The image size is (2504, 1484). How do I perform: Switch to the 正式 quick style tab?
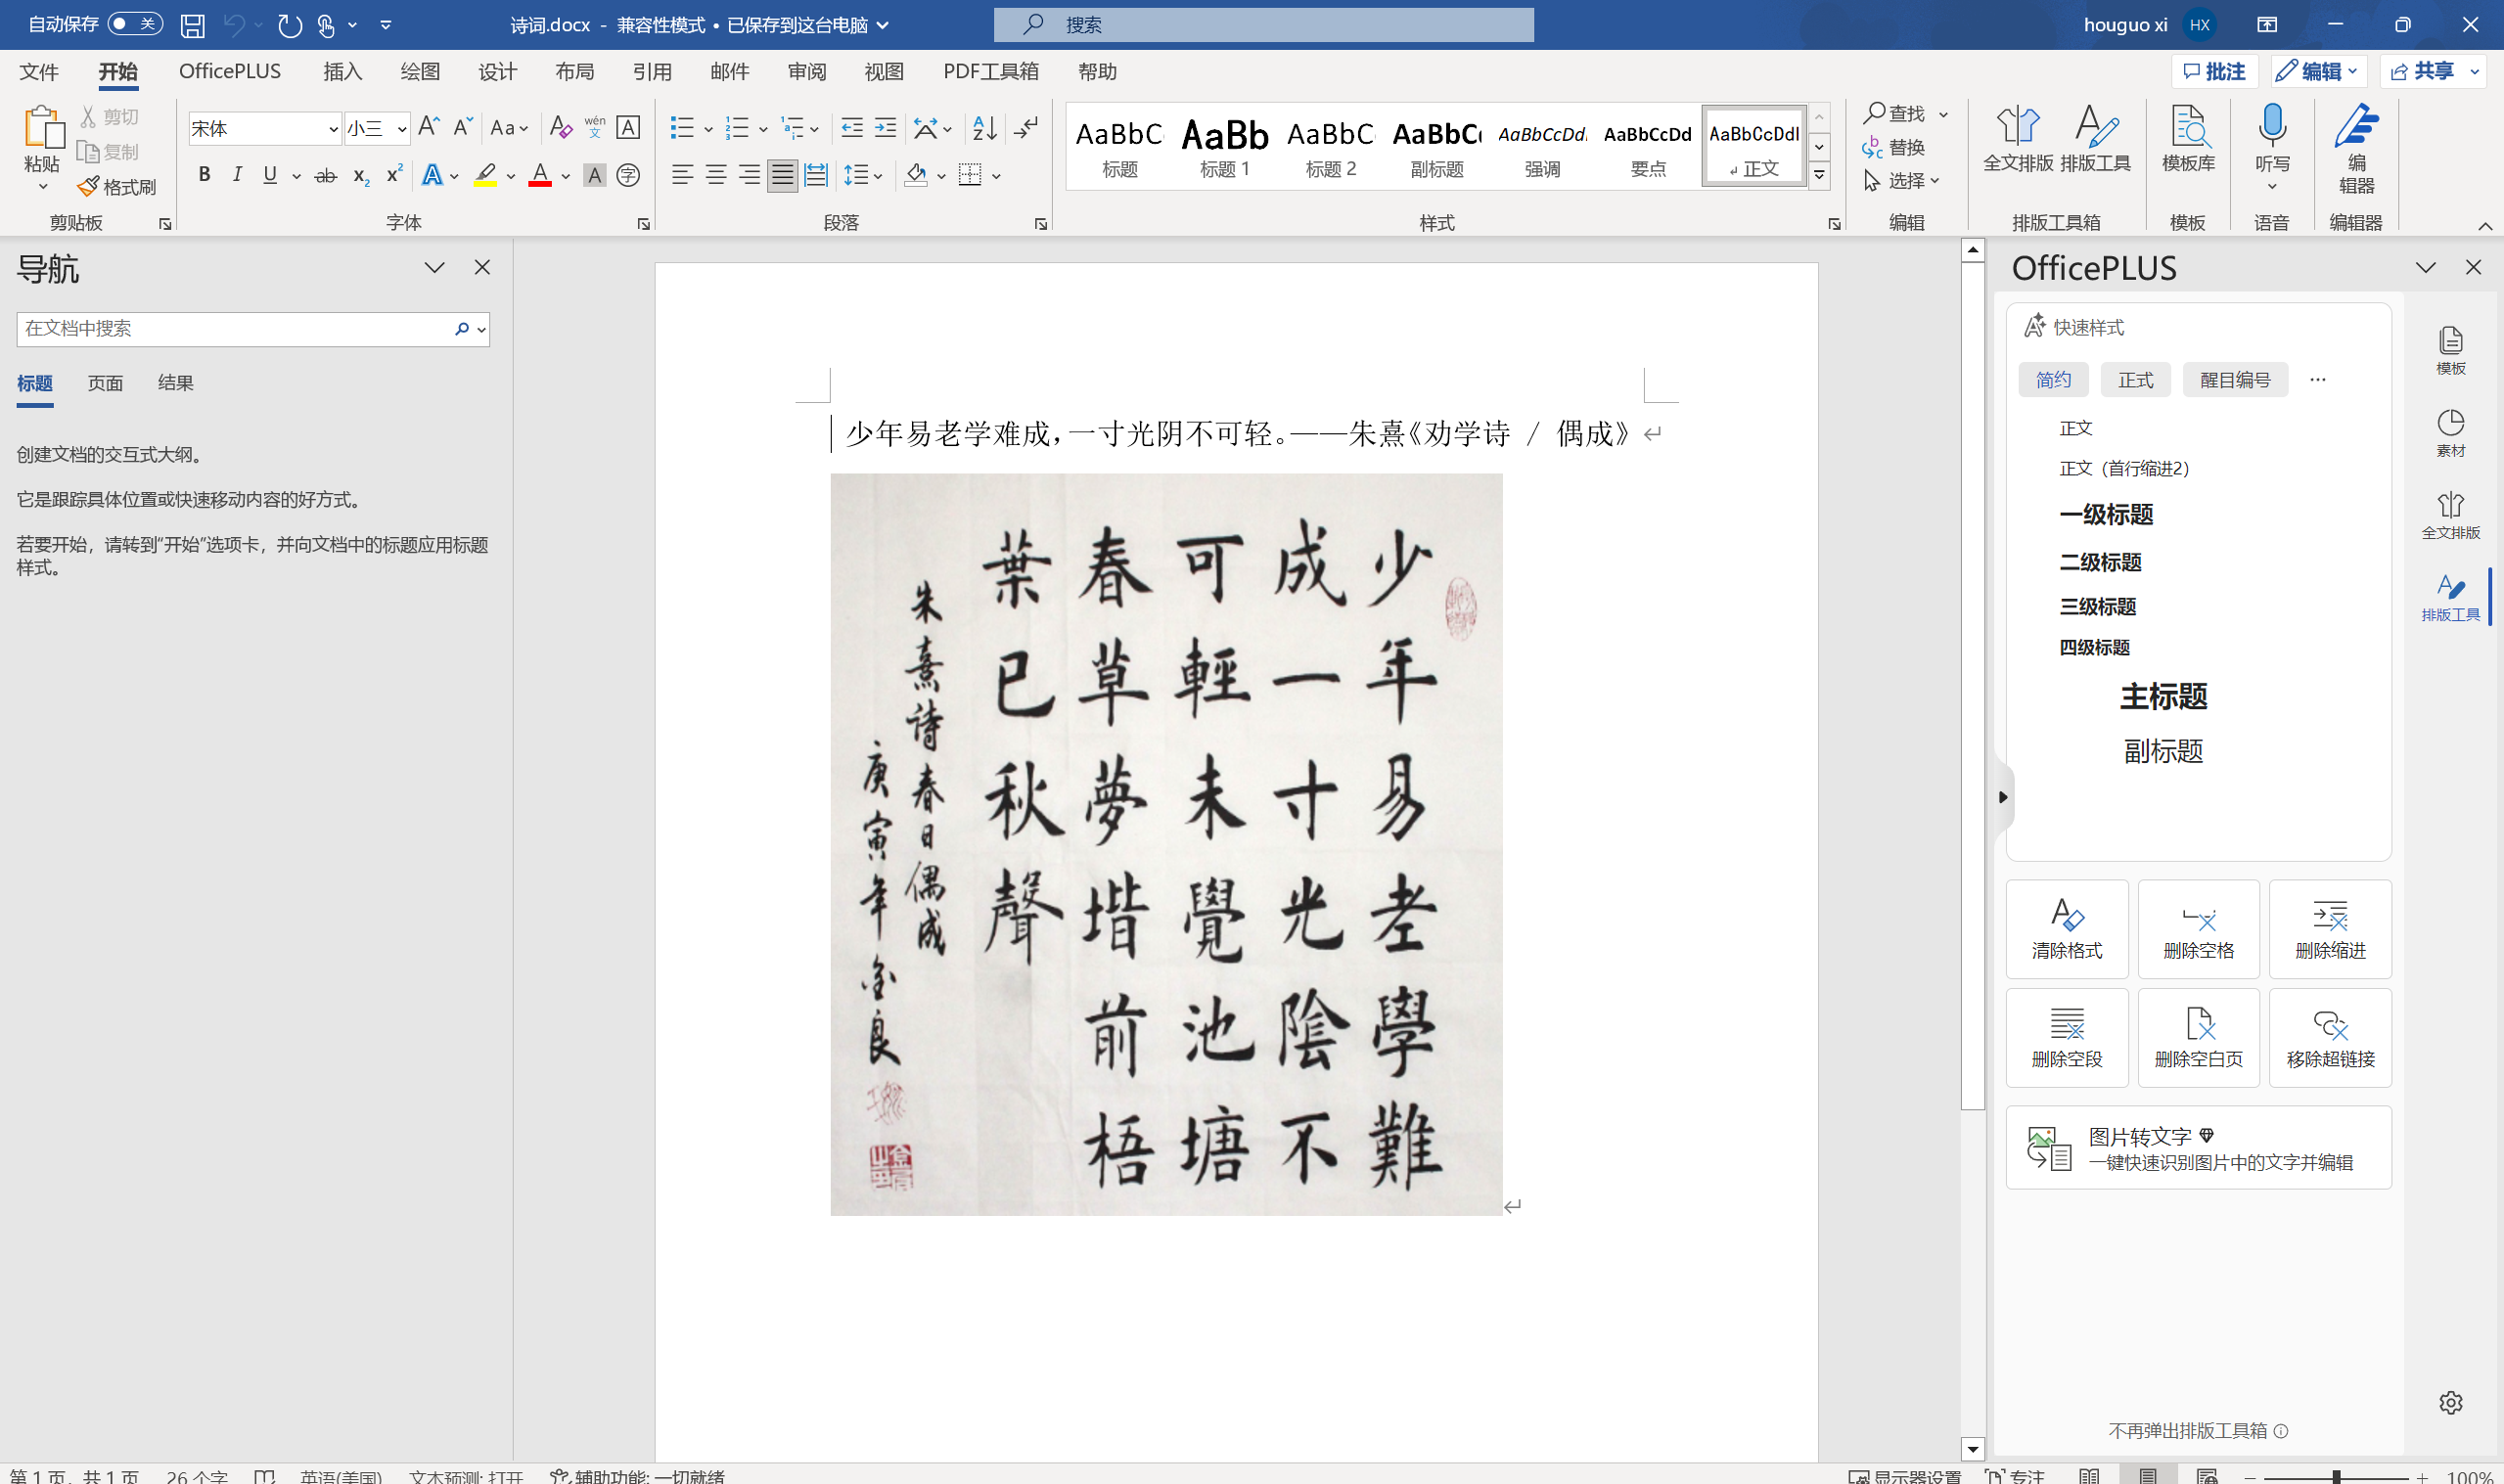2135,380
